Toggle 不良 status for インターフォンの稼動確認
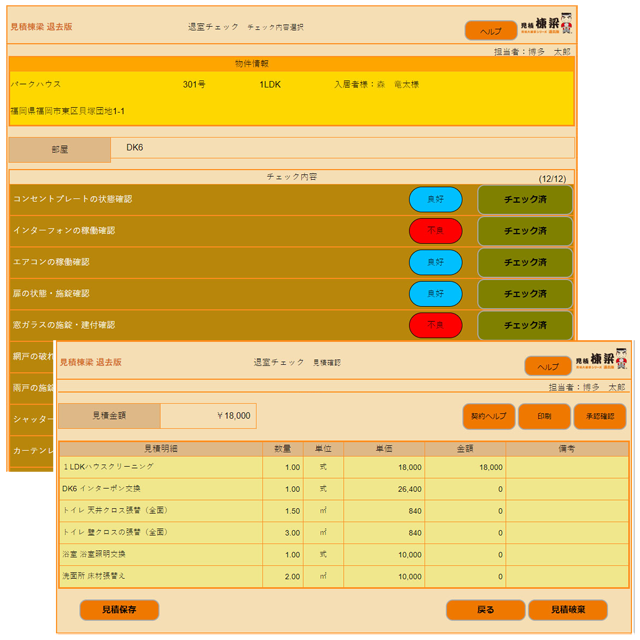This screenshot has width=640, height=640. point(435,231)
